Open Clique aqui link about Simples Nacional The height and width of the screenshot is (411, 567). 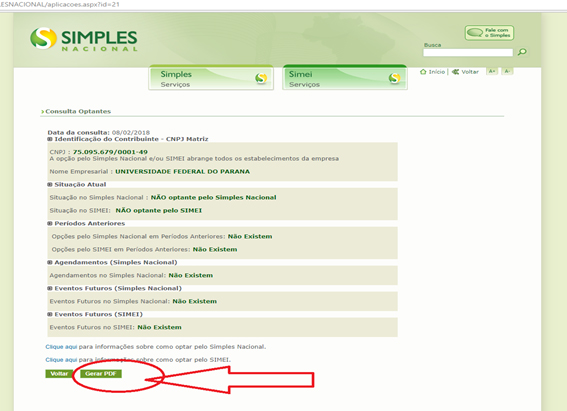pyautogui.click(x=61, y=347)
